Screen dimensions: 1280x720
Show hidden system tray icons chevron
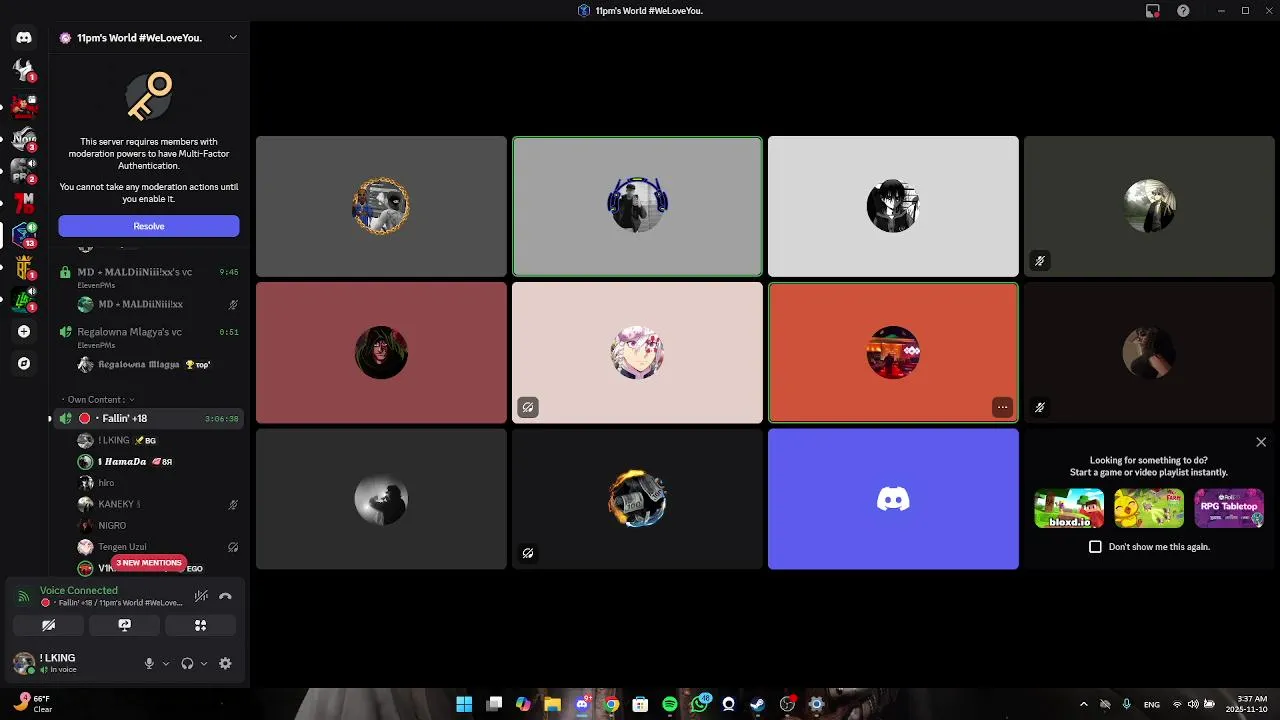click(1084, 704)
